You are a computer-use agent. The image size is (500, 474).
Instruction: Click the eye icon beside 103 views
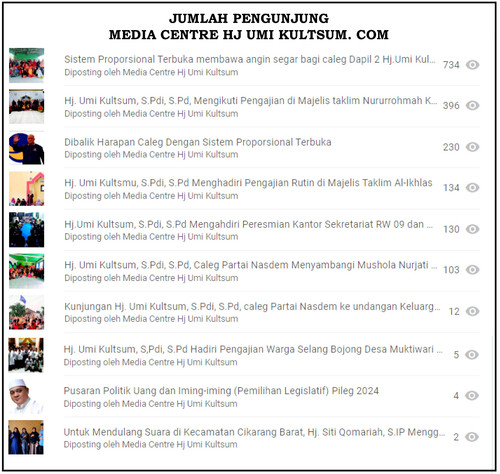(x=472, y=270)
